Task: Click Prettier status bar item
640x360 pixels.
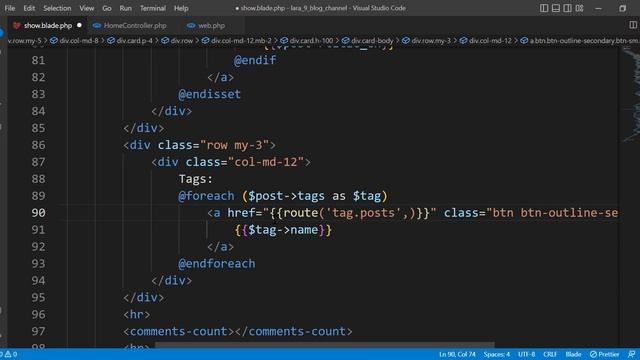Action: 604,354
